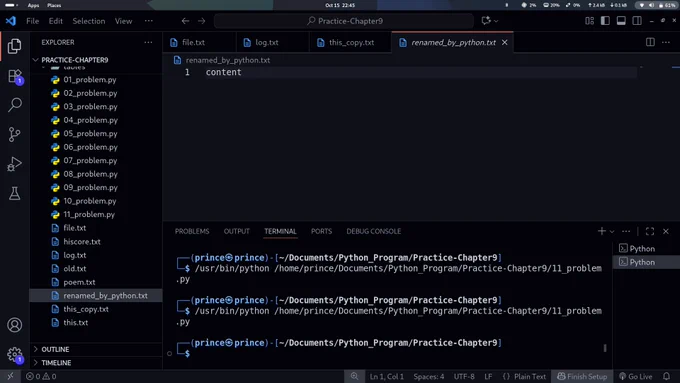Close the renamed_by_python.txt tab
This screenshot has height=383, width=680.
point(504,43)
